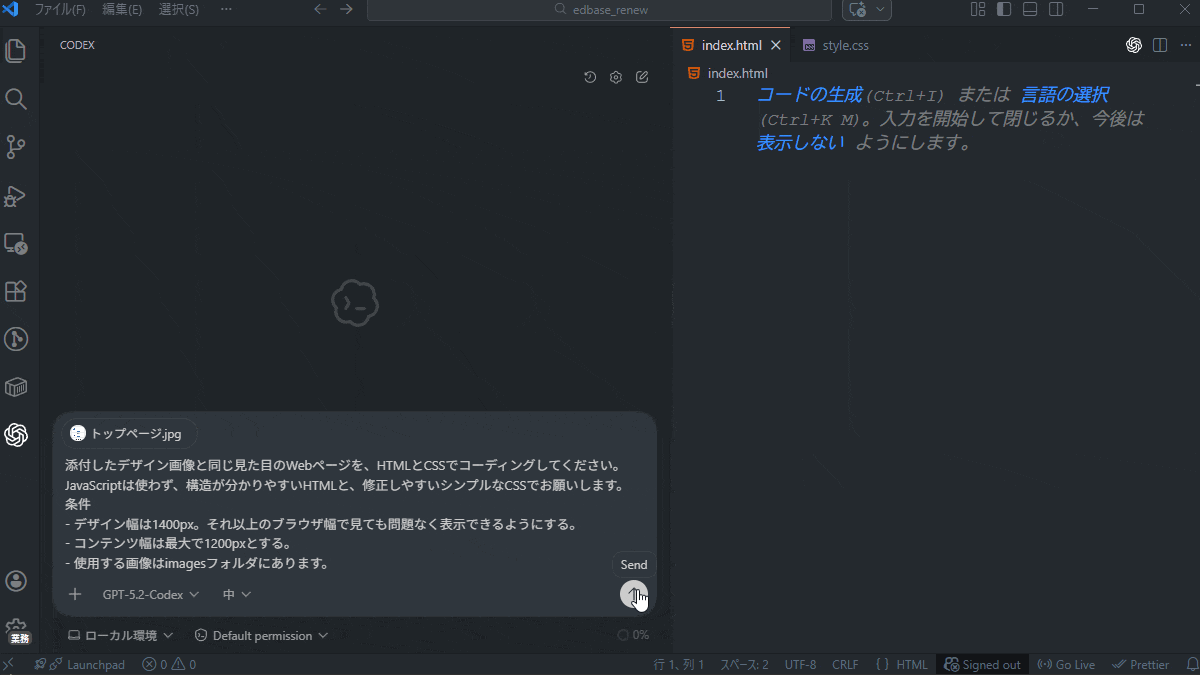Select the ChatGPT Codex icon in the sidebar
The image size is (1200, 675).
(x=16, y=435)
